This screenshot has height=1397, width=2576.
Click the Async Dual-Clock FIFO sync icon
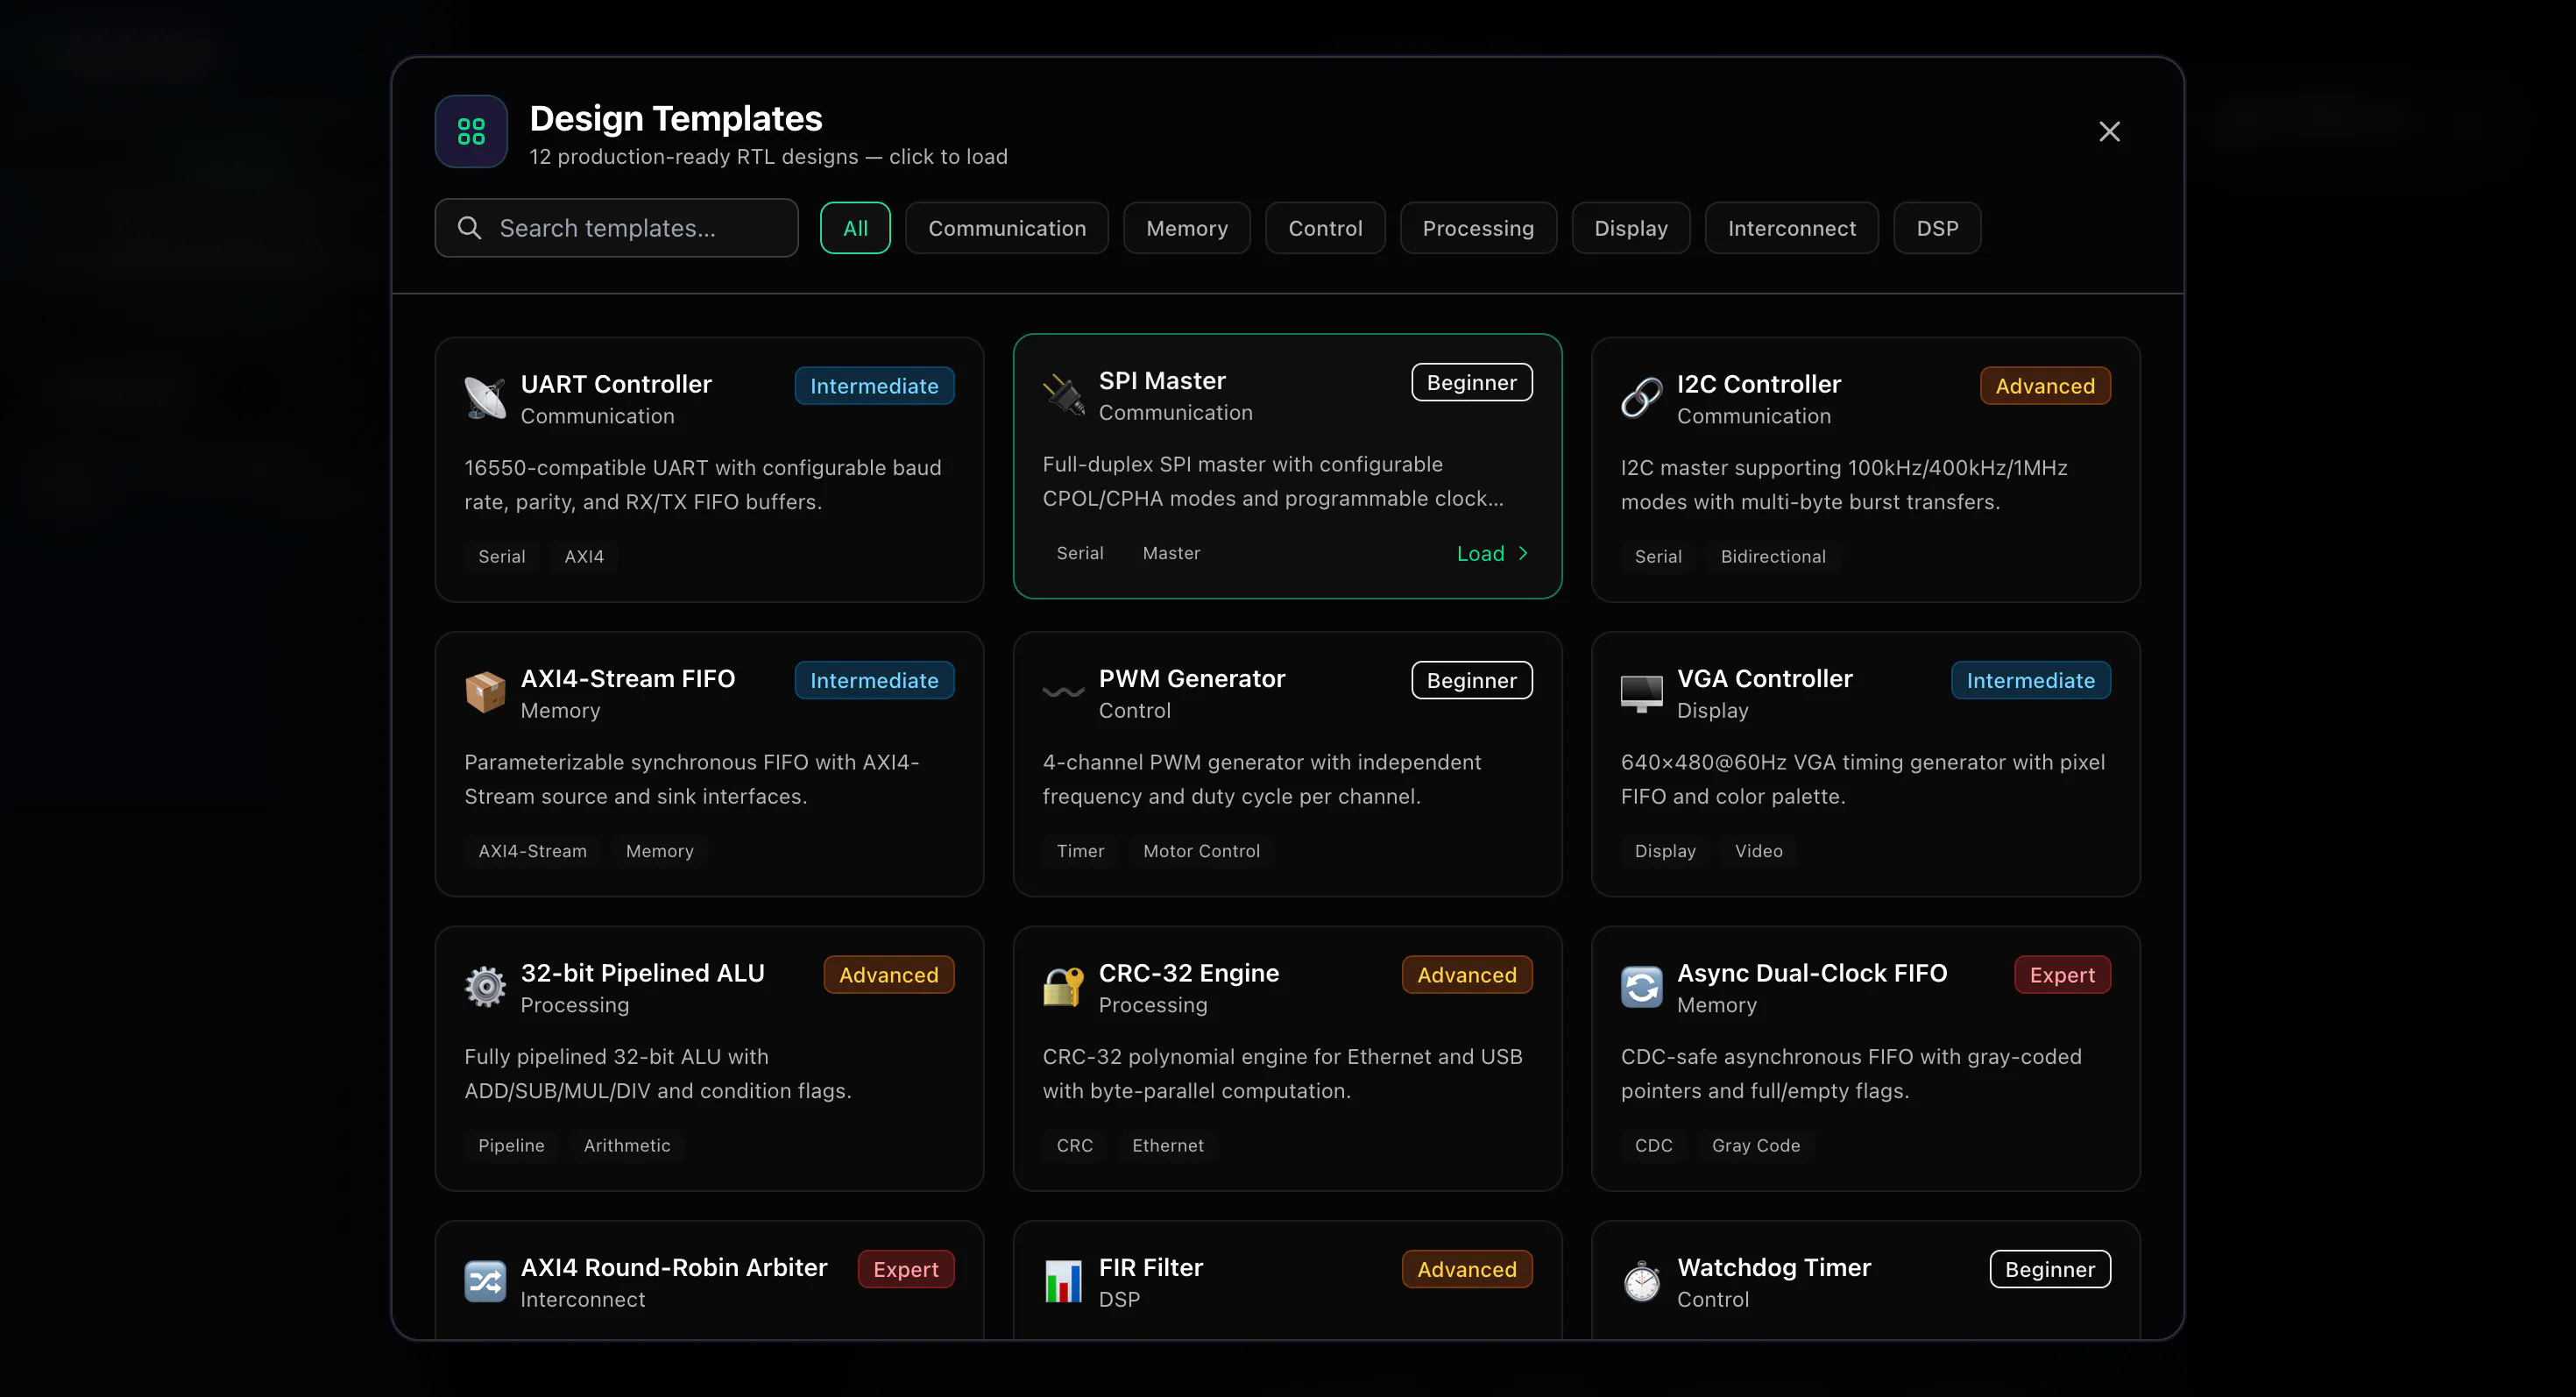click(1641, 988)
